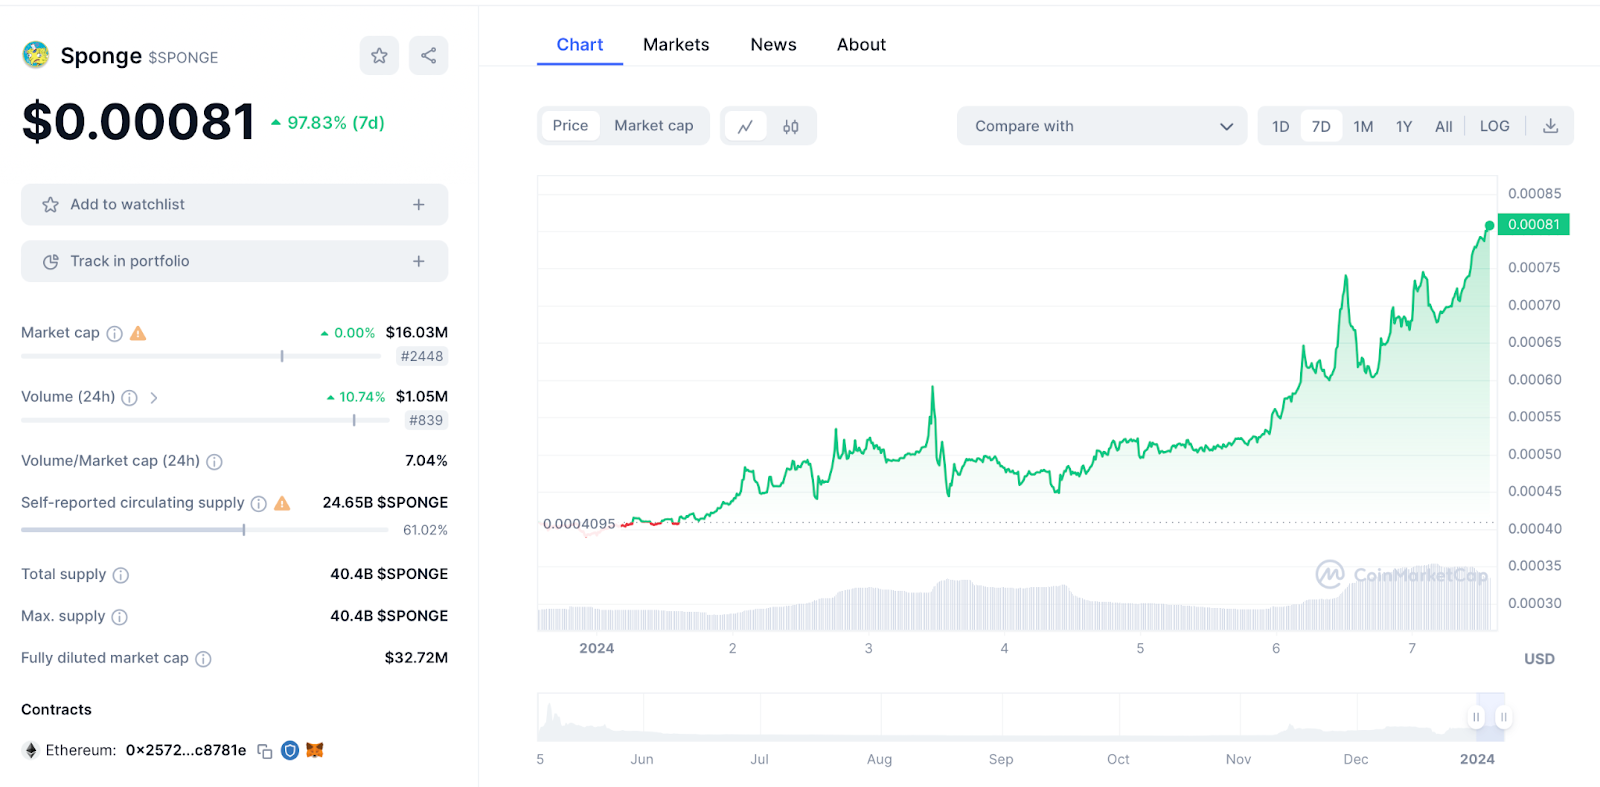This screenshot has height=787, width=1600.
Task: Click the Volume (24h) rank progress bar
Action: [x=205, y=421]
